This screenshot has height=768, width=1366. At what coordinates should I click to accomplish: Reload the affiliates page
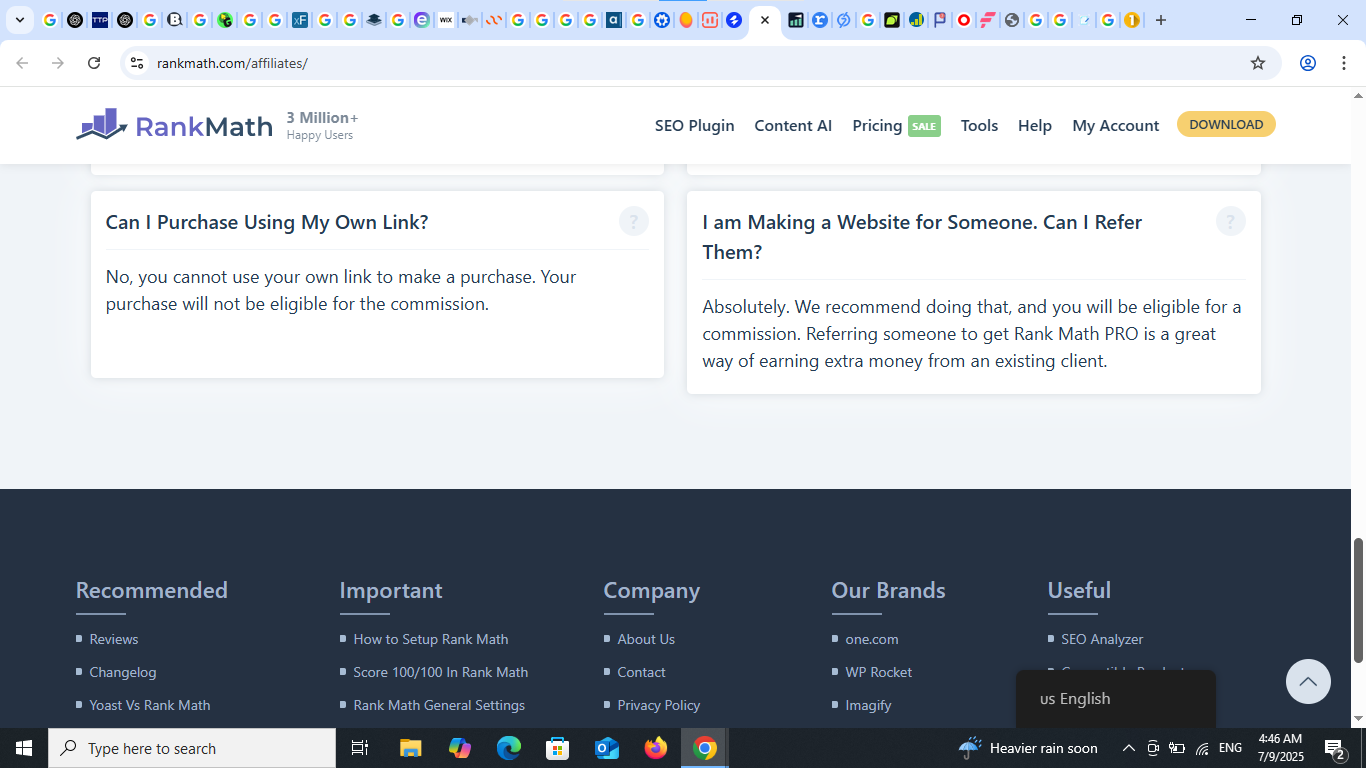(x=94, y=63)
